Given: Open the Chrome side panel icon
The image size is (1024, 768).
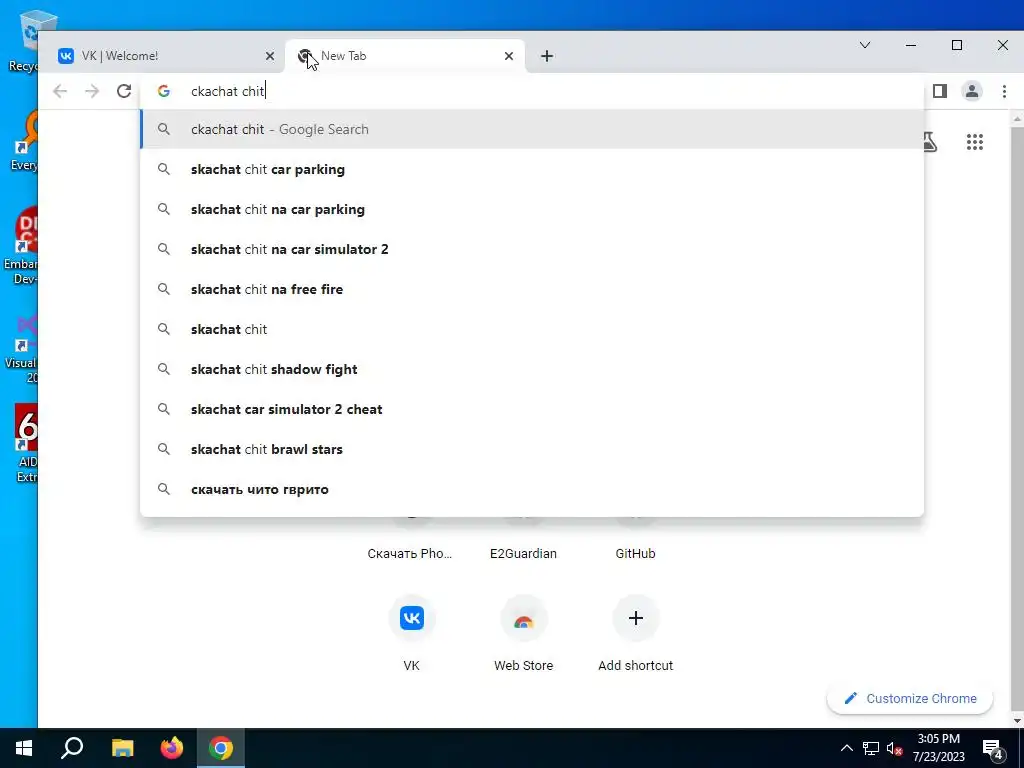Looking at the screenshot, I should [x=940, y=91].
